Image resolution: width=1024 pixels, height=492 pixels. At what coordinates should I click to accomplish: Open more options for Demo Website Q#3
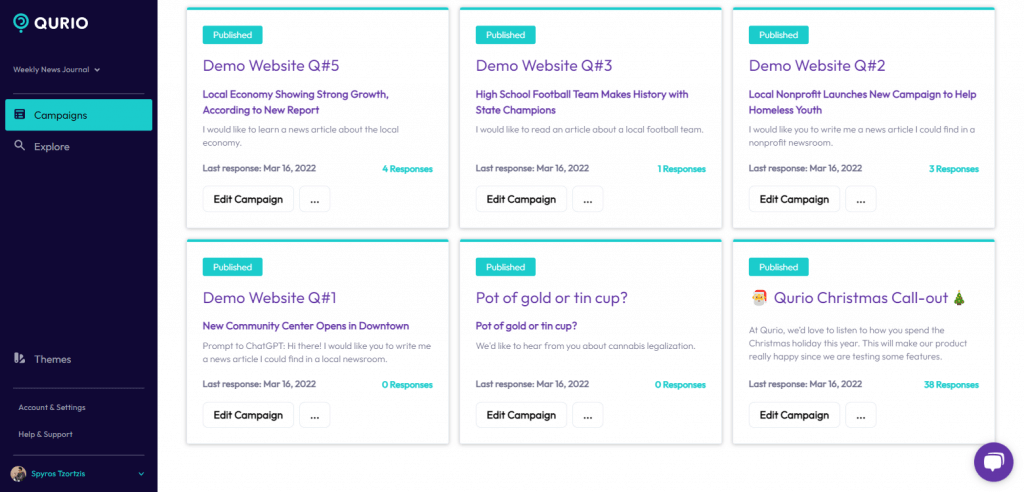[588, 199]
